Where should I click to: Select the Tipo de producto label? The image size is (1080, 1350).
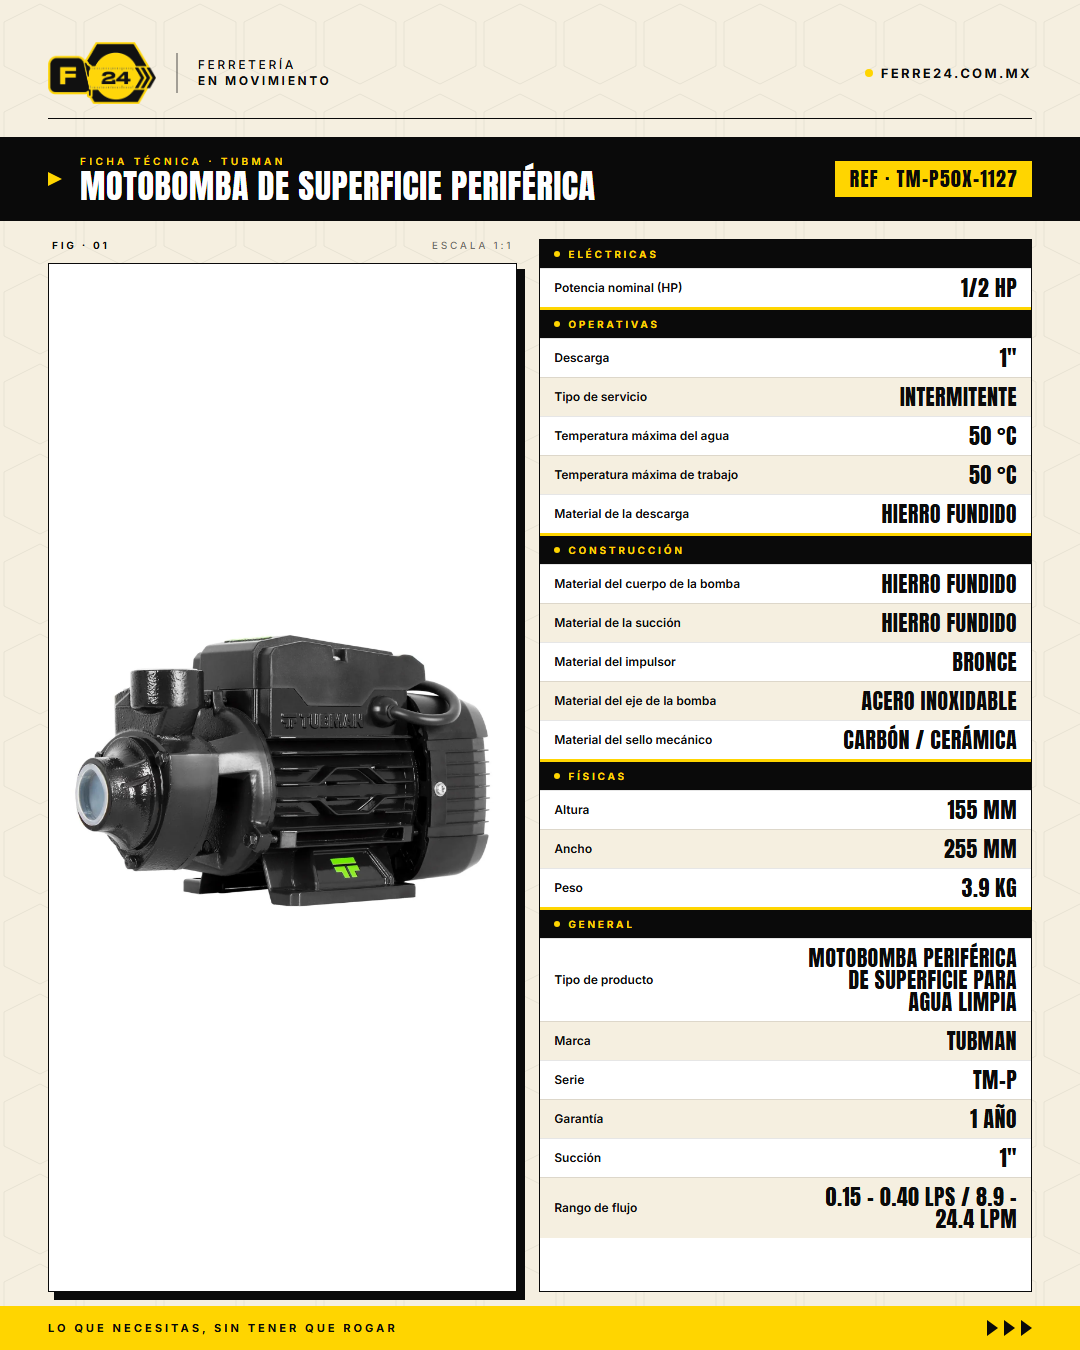pos(604,980)
